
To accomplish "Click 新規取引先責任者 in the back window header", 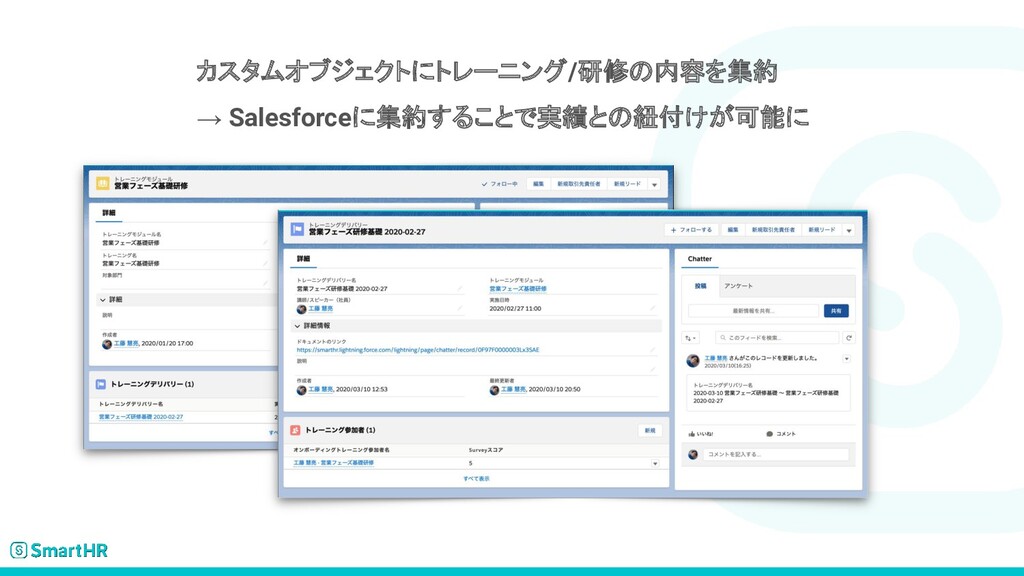I will 579,184.
